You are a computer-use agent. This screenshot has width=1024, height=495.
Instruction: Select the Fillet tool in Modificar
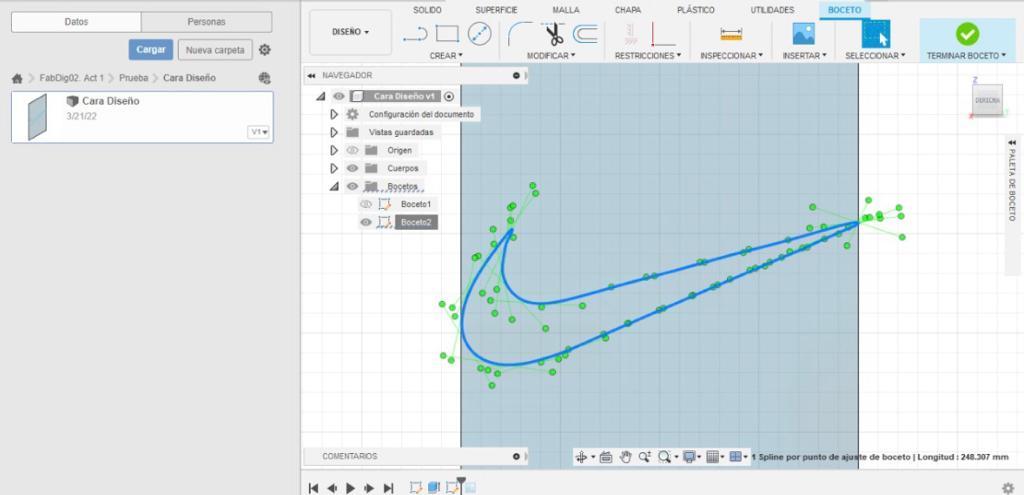520,33
